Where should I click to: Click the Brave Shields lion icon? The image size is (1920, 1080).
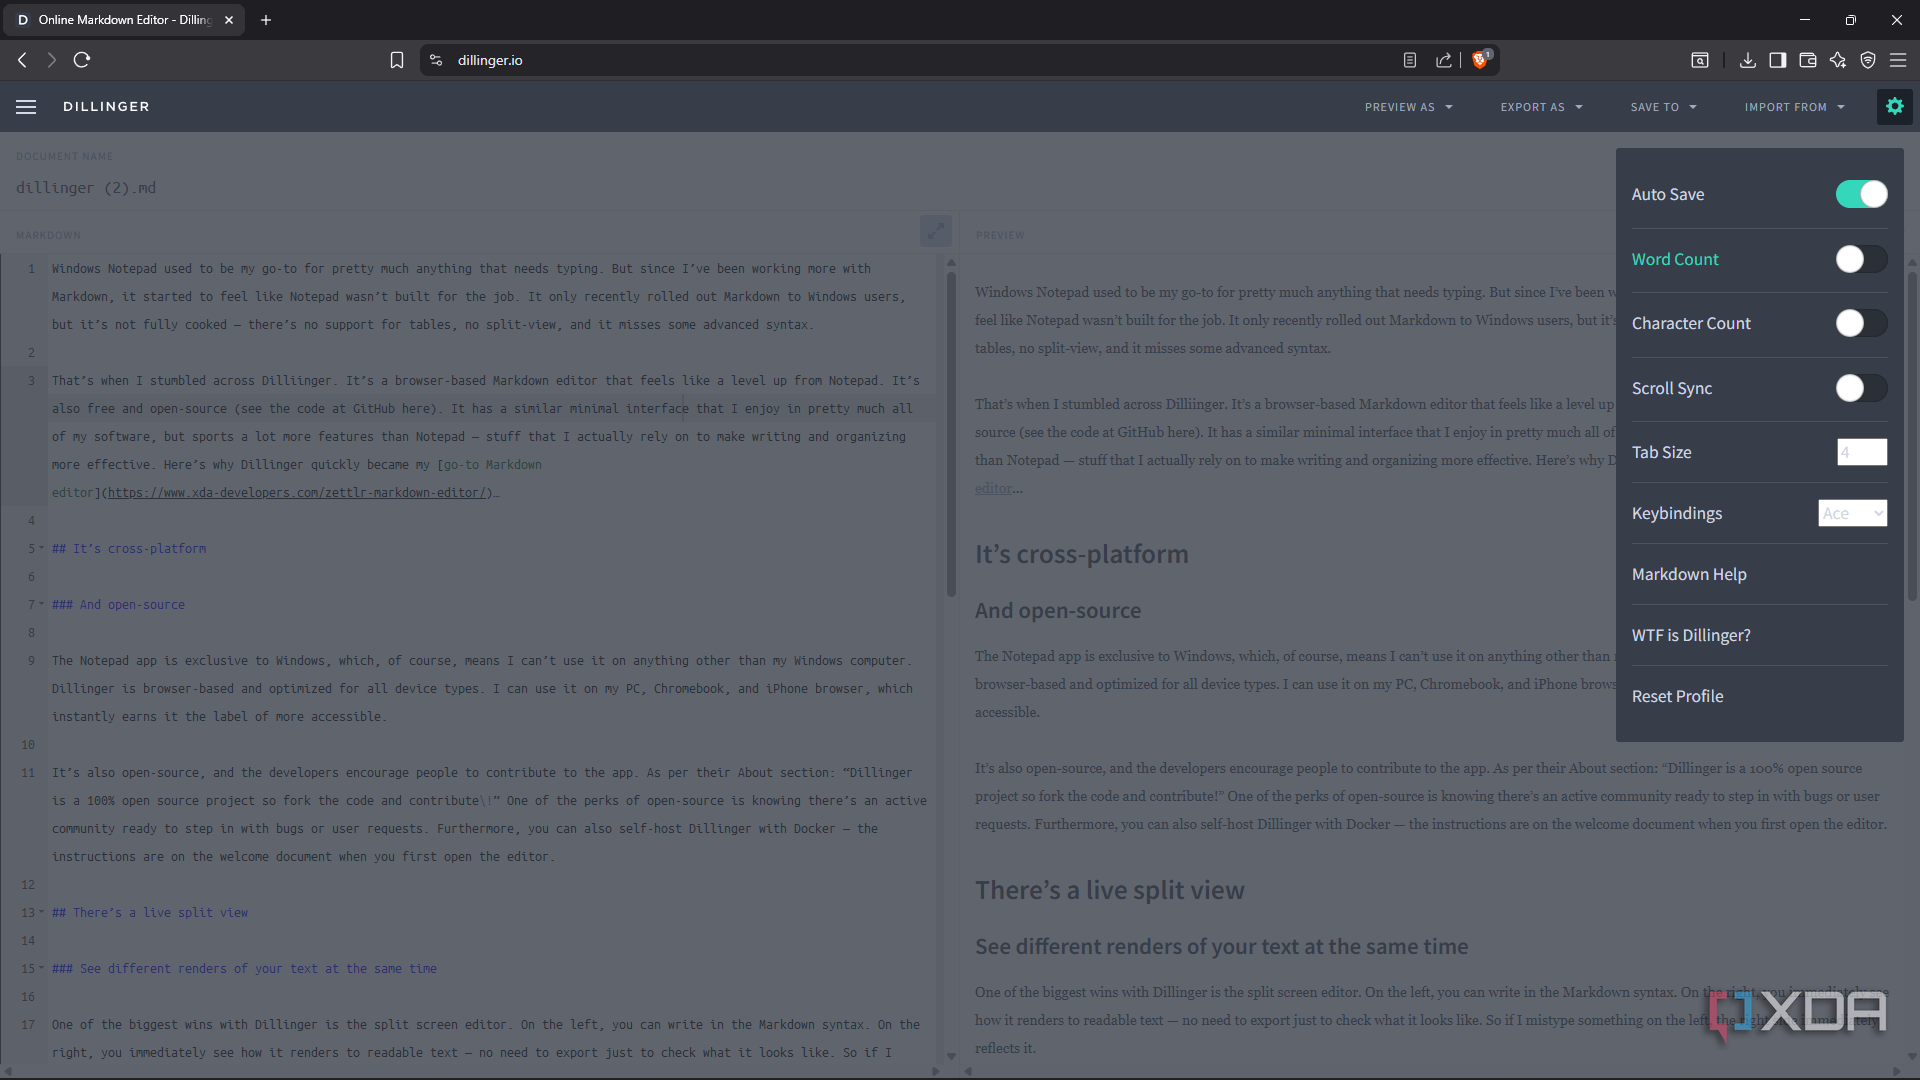pos(1480,60)
